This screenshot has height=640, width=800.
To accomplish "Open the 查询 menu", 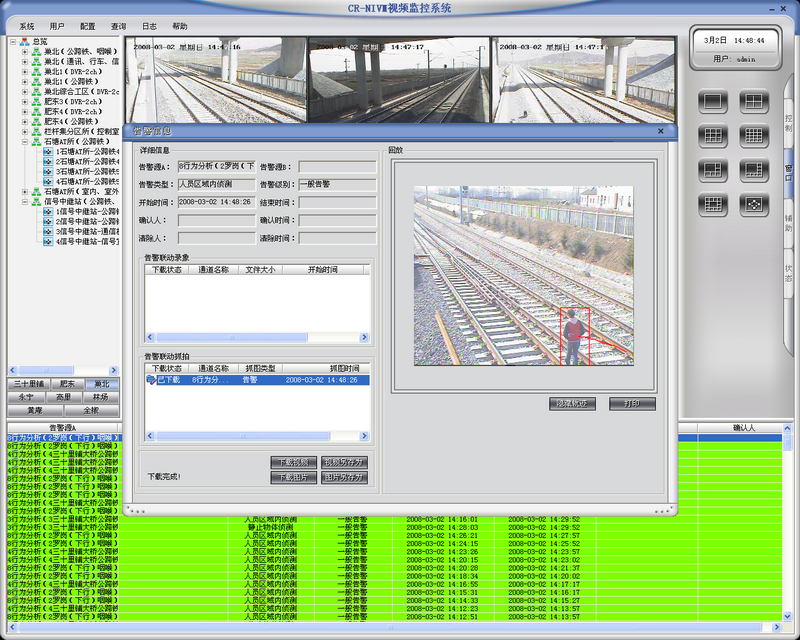I will 118,26.
